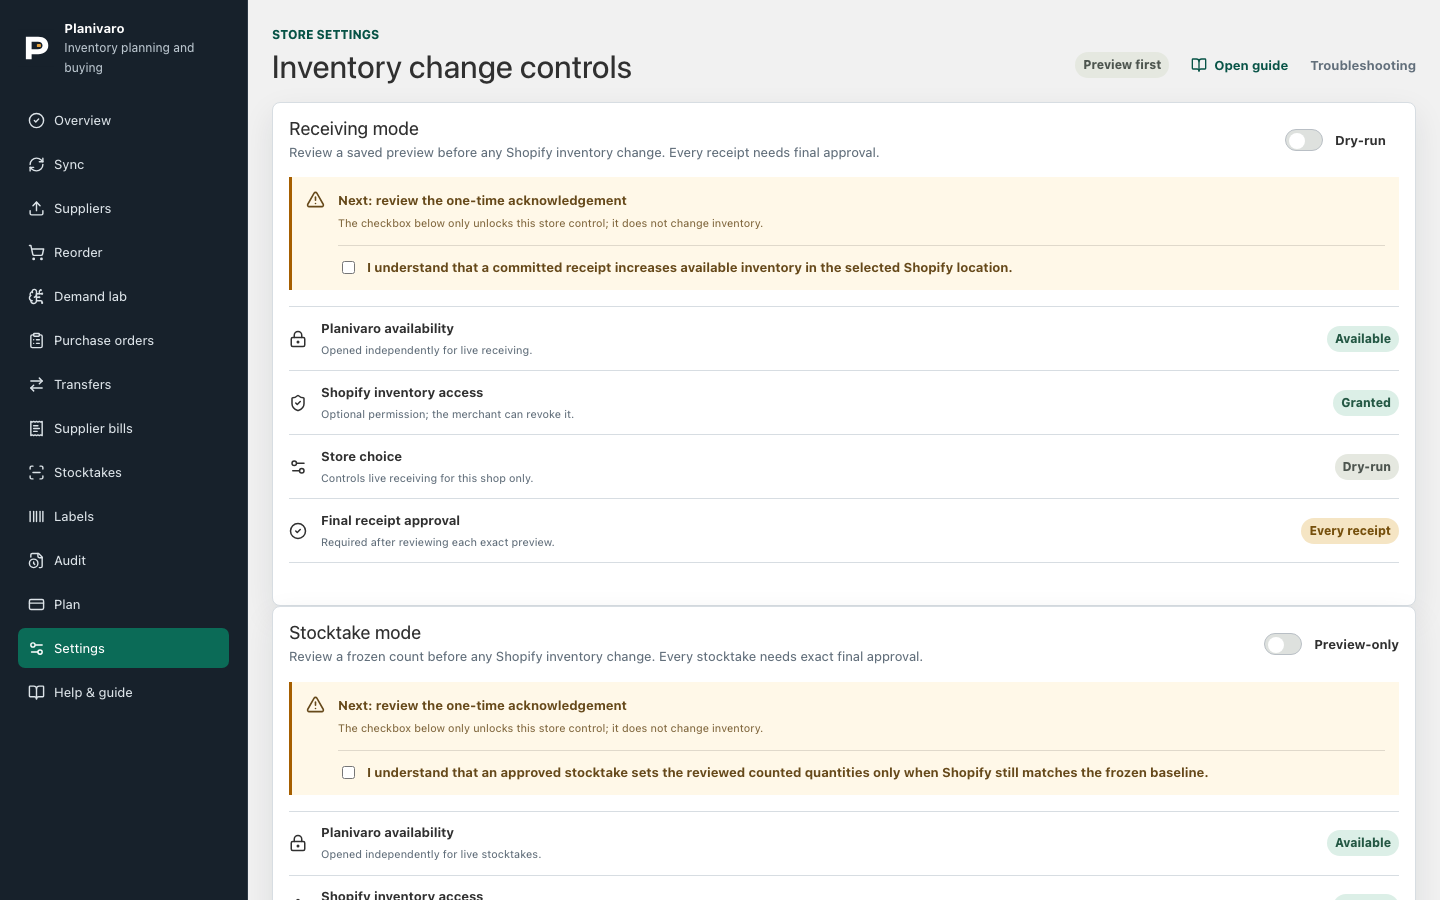Click the Reorder cart icon

pos(36,253)
